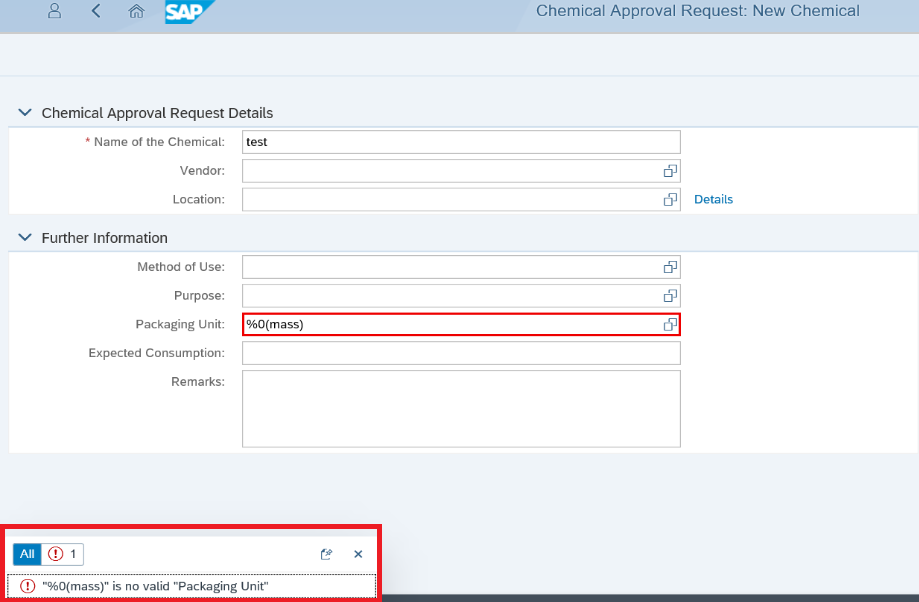Open the home page icon
Screen dimensions: 919x602
pyautogui.click(x=137, y=11)
